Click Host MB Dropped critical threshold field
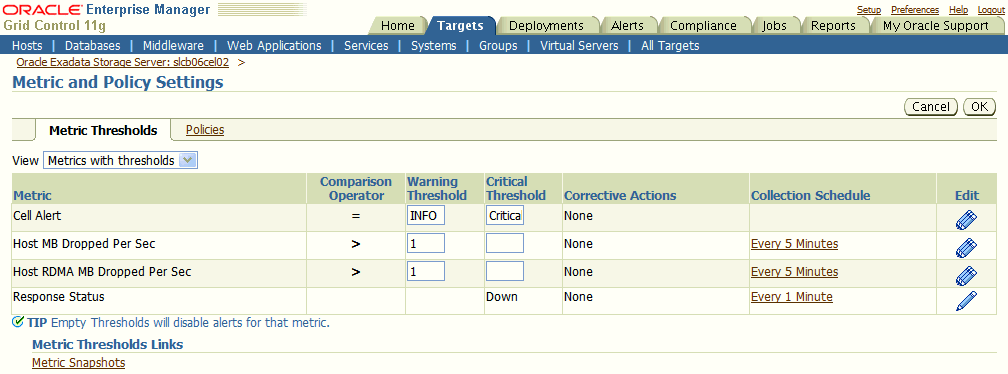The height and width of the screenshot is (374, 1008). pos(505,243)
